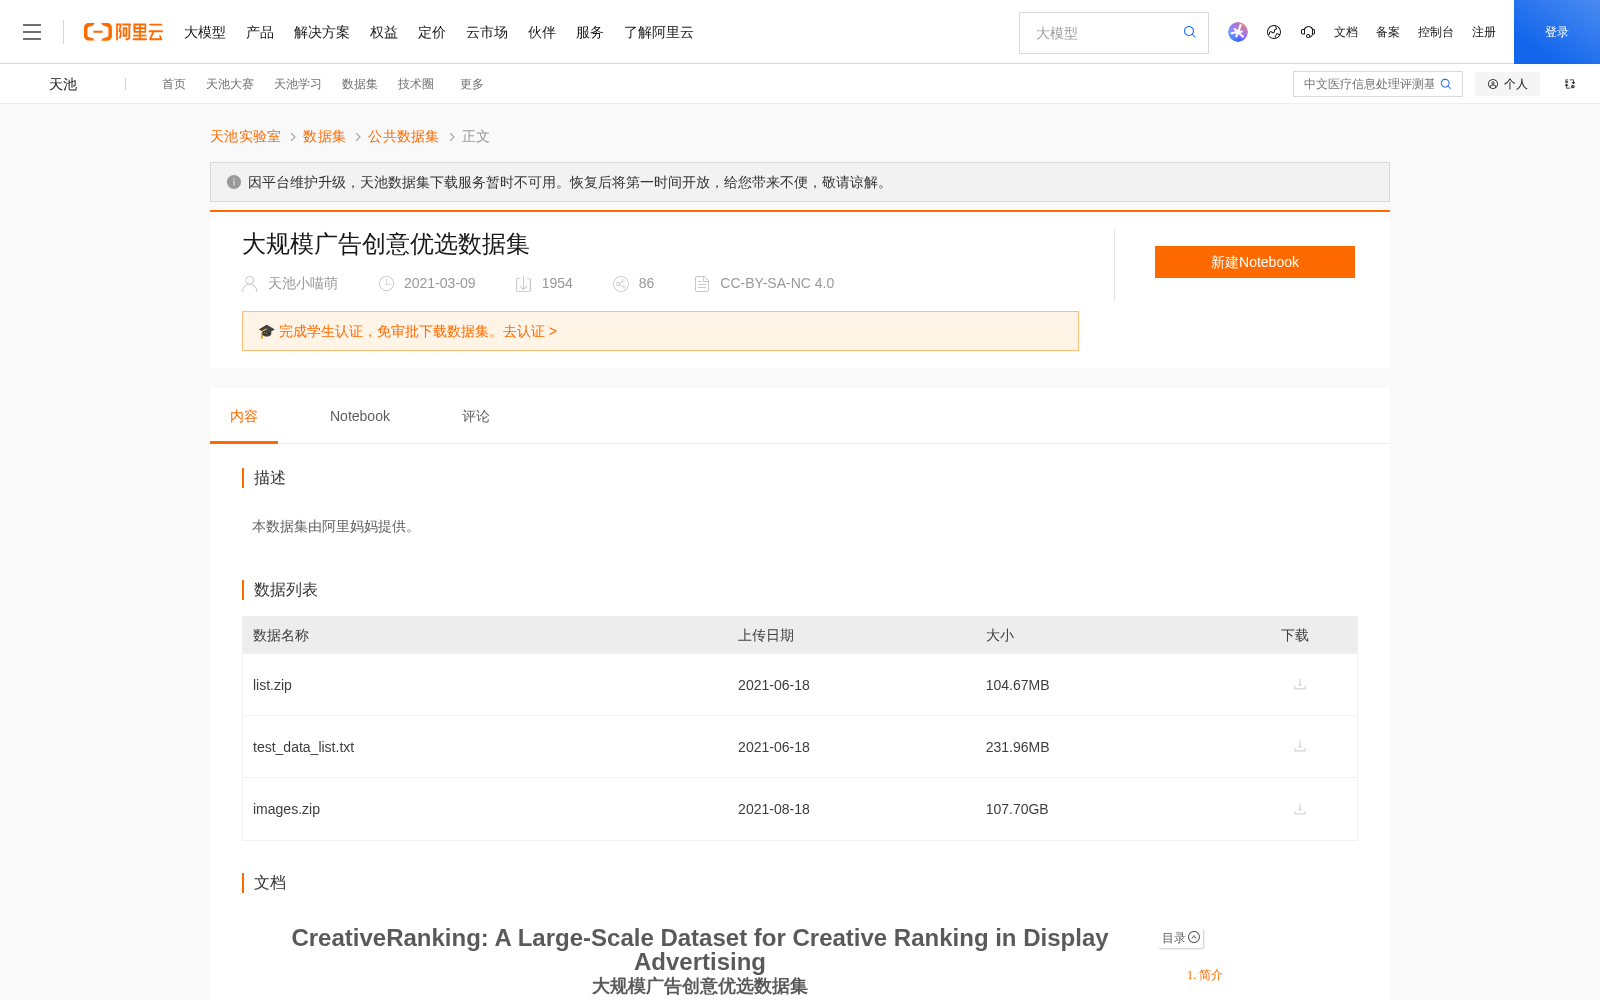Open 天池大赛 in Tianchi navigation
1600x1000 pixels.
(x=230, y=84)
